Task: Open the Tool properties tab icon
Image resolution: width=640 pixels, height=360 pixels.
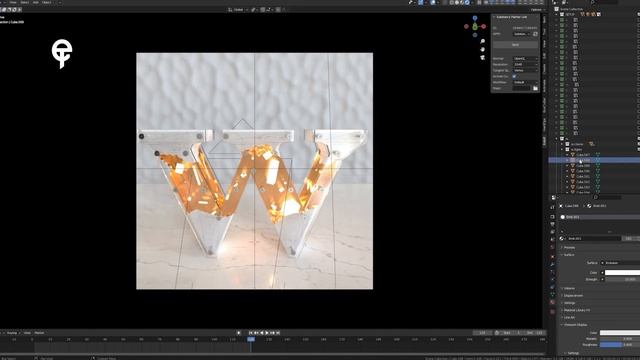Action: pyautogui.click(x=553, y=207)
